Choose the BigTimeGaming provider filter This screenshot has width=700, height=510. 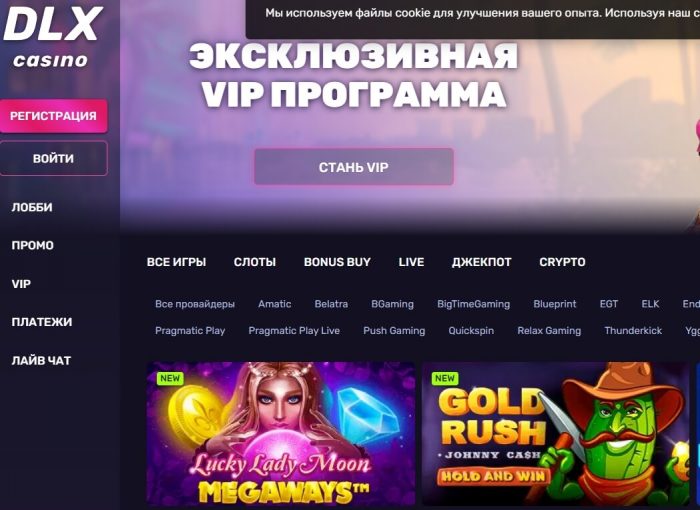tap(473, 304)
